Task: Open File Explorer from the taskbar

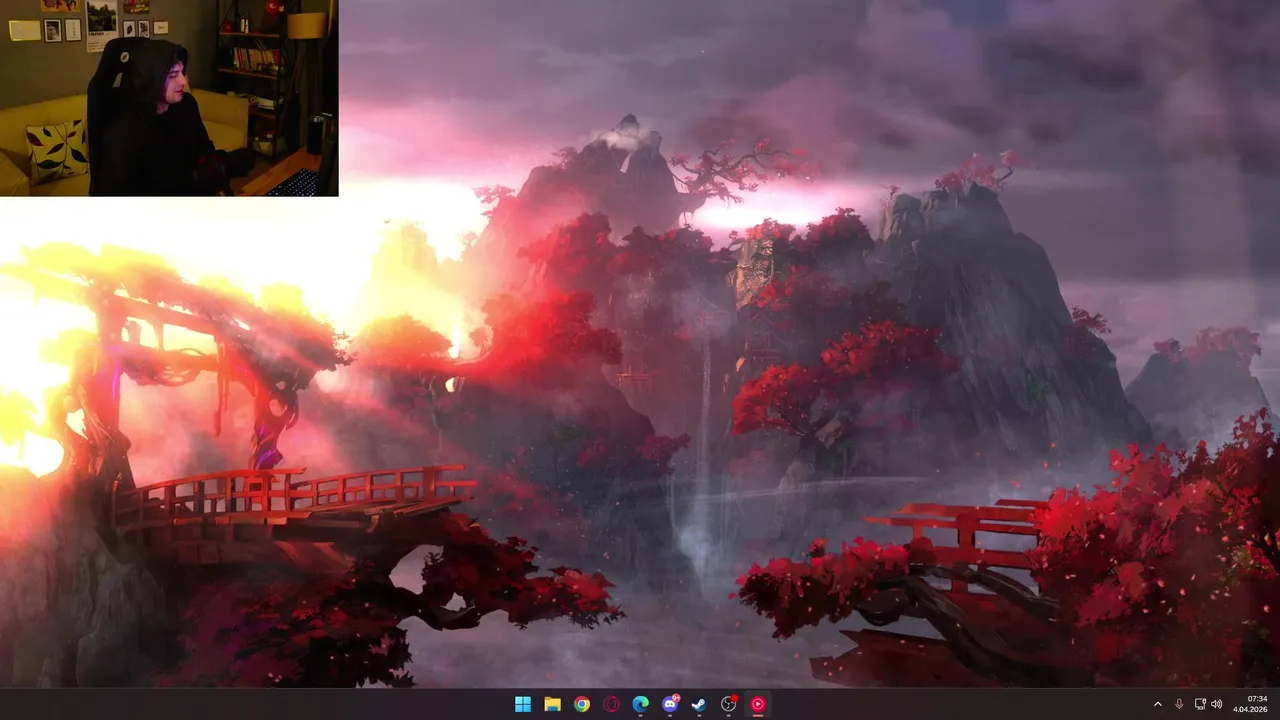Action: click(x=552, y=704)
